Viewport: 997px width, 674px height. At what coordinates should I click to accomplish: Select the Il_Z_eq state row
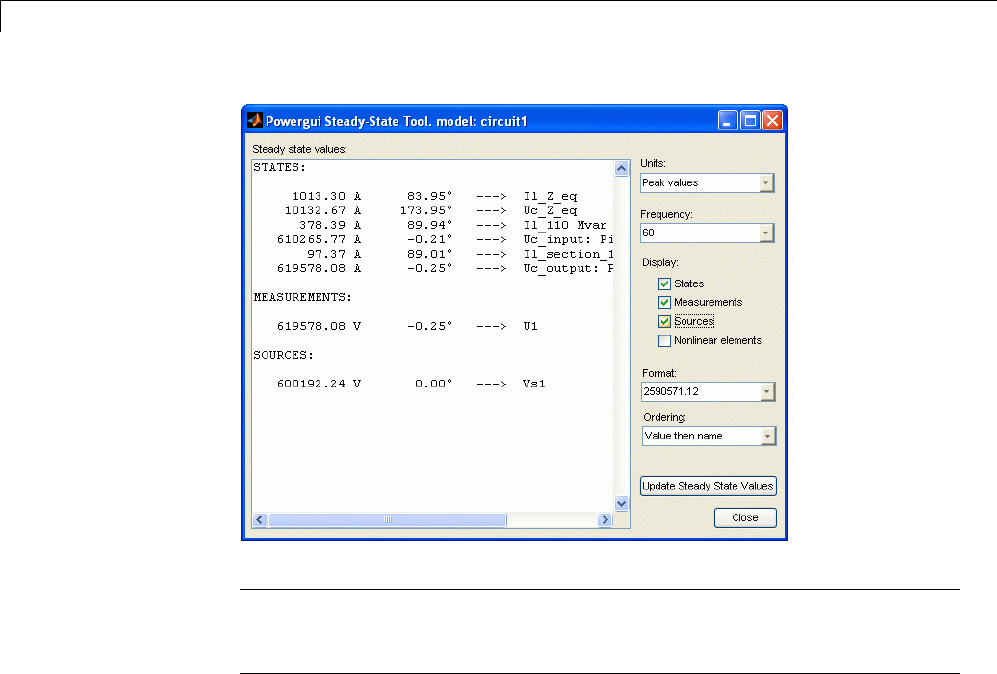pos(434,196)
